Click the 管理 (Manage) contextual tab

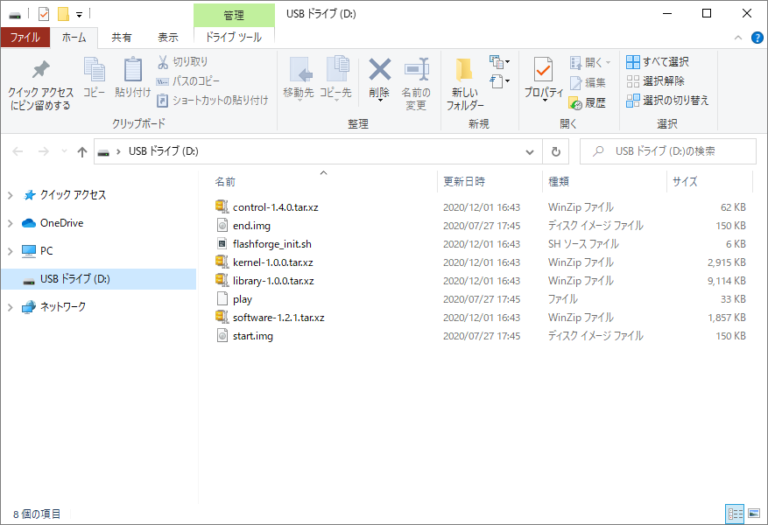pos(234,15)
